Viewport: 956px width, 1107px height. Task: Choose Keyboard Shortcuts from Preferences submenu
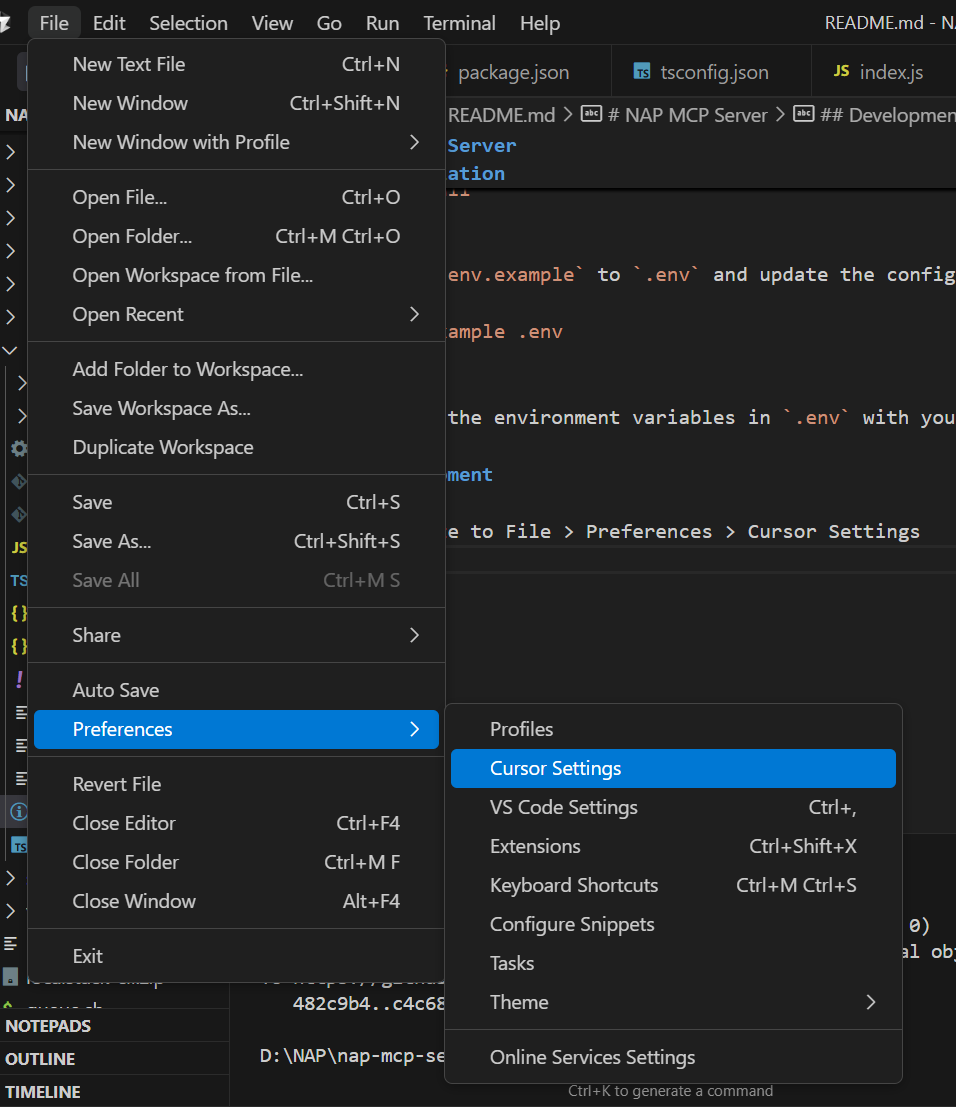[673, 885]
